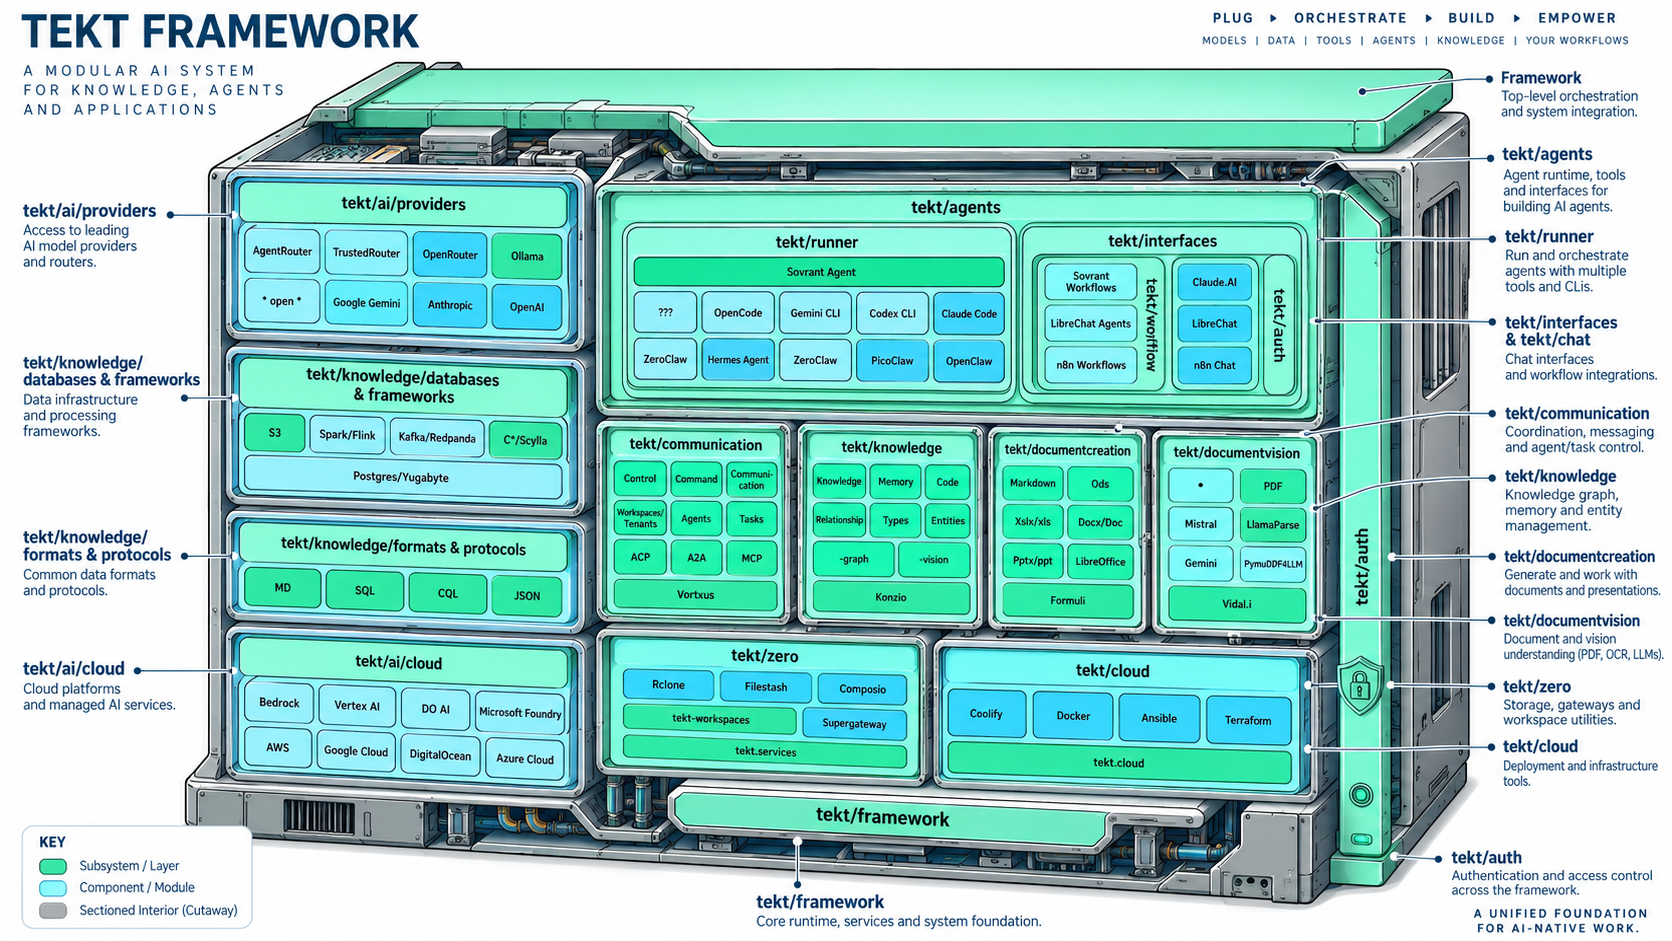Click the Docker box in tekt/cloud

(1073, 716)
